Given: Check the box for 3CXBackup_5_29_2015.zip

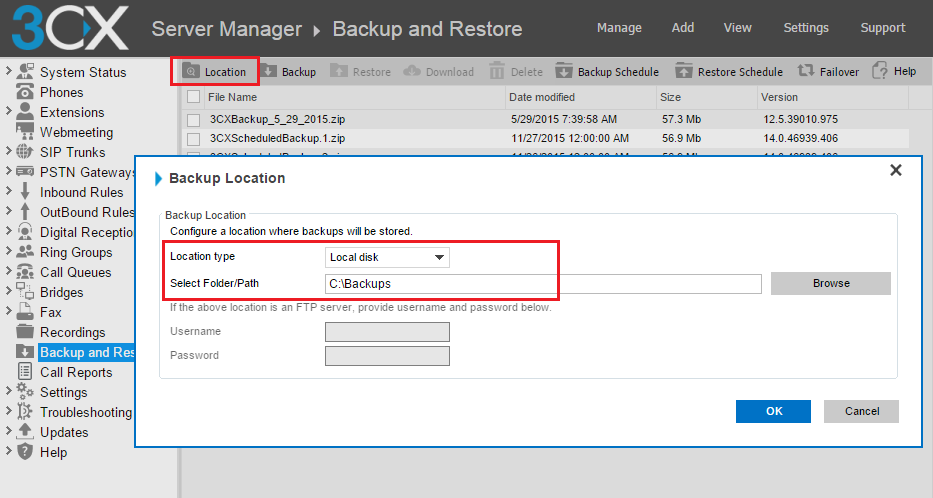Looking at the screenshot, I should pyautogui.click(x=193, y=120).
